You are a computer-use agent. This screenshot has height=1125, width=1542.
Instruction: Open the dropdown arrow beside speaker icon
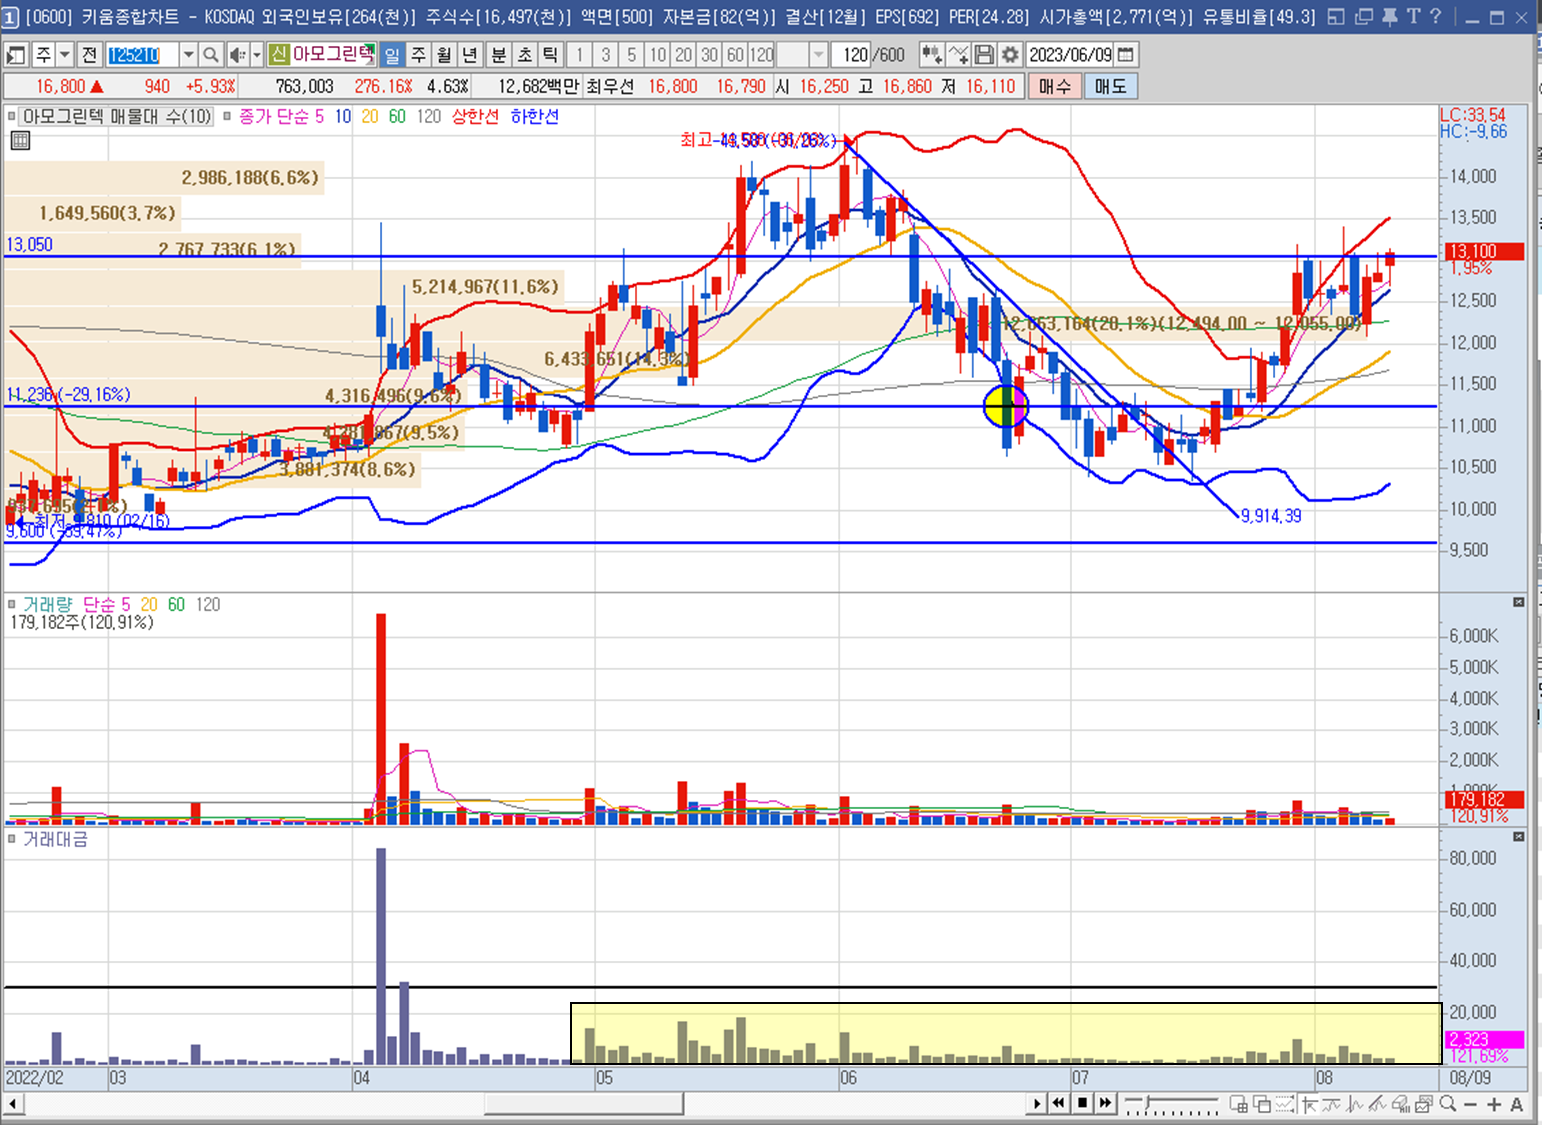(x=257, y=55)
